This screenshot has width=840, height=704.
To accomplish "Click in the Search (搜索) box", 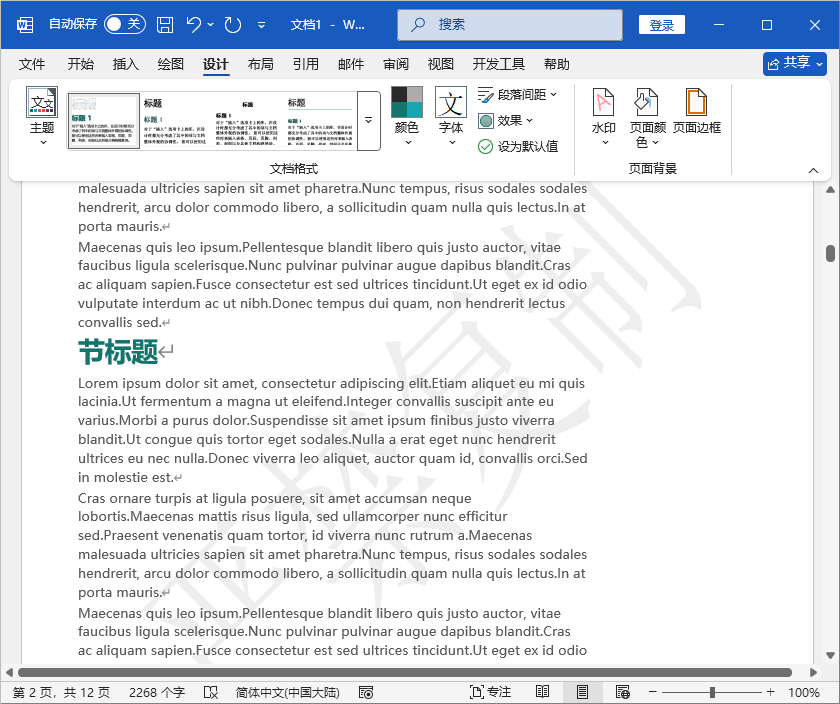I will tap(510, 24).
